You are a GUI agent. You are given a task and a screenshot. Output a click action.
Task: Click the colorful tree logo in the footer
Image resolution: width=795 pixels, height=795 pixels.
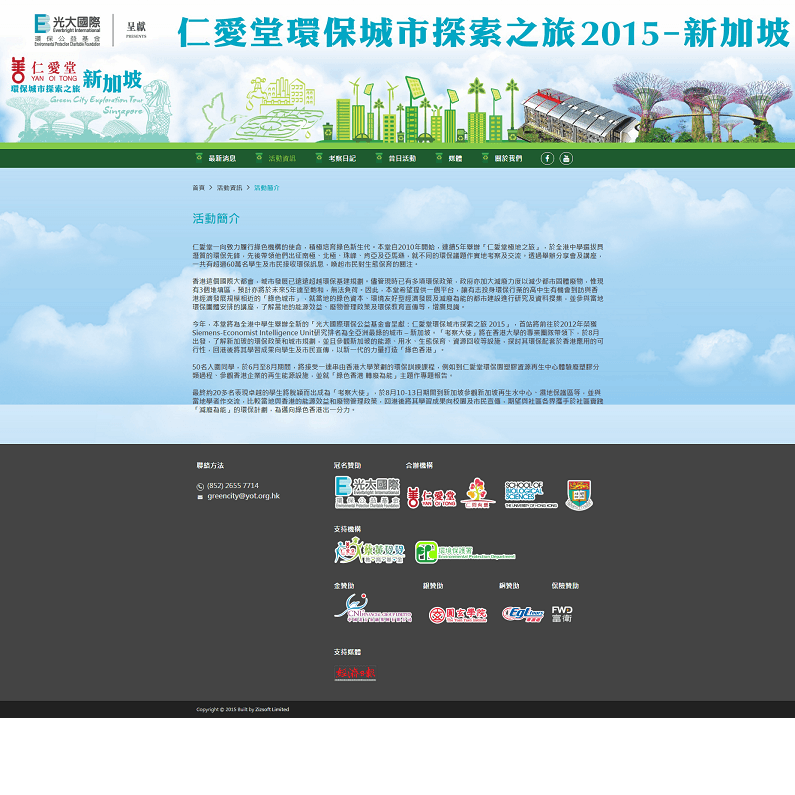point(478,492)
